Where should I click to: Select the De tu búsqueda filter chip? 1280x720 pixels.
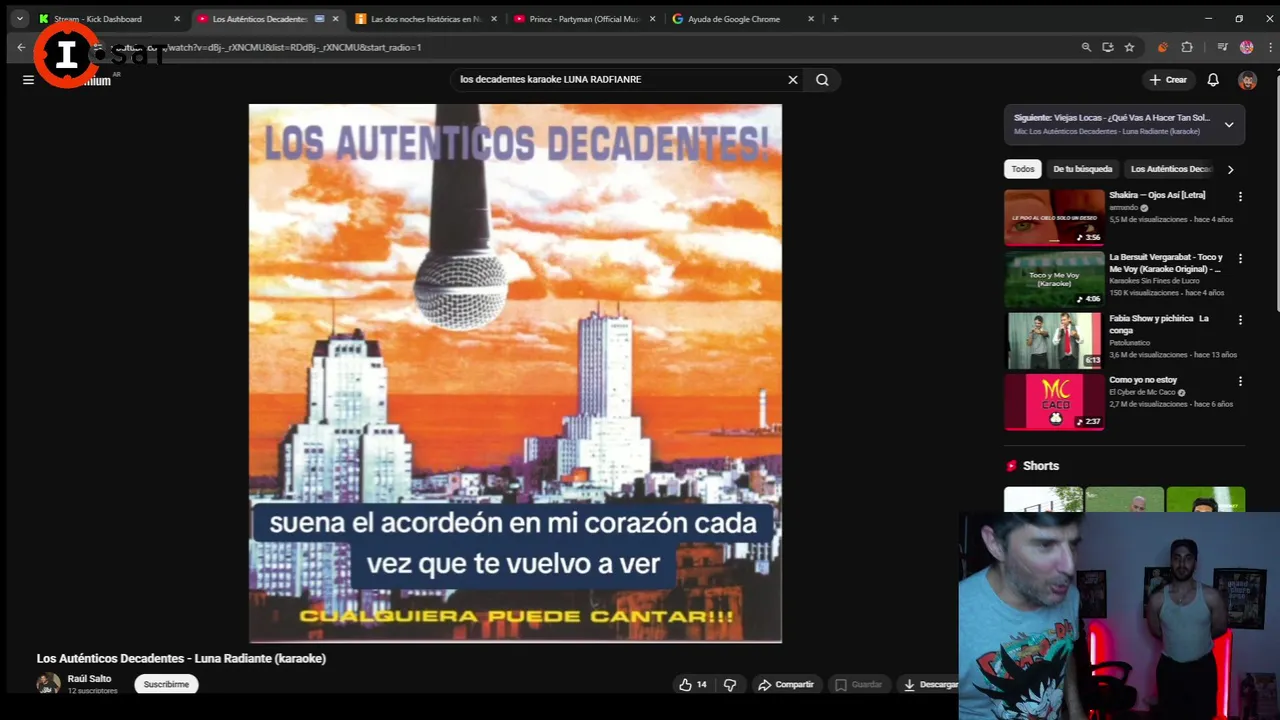click(1082, 169)
